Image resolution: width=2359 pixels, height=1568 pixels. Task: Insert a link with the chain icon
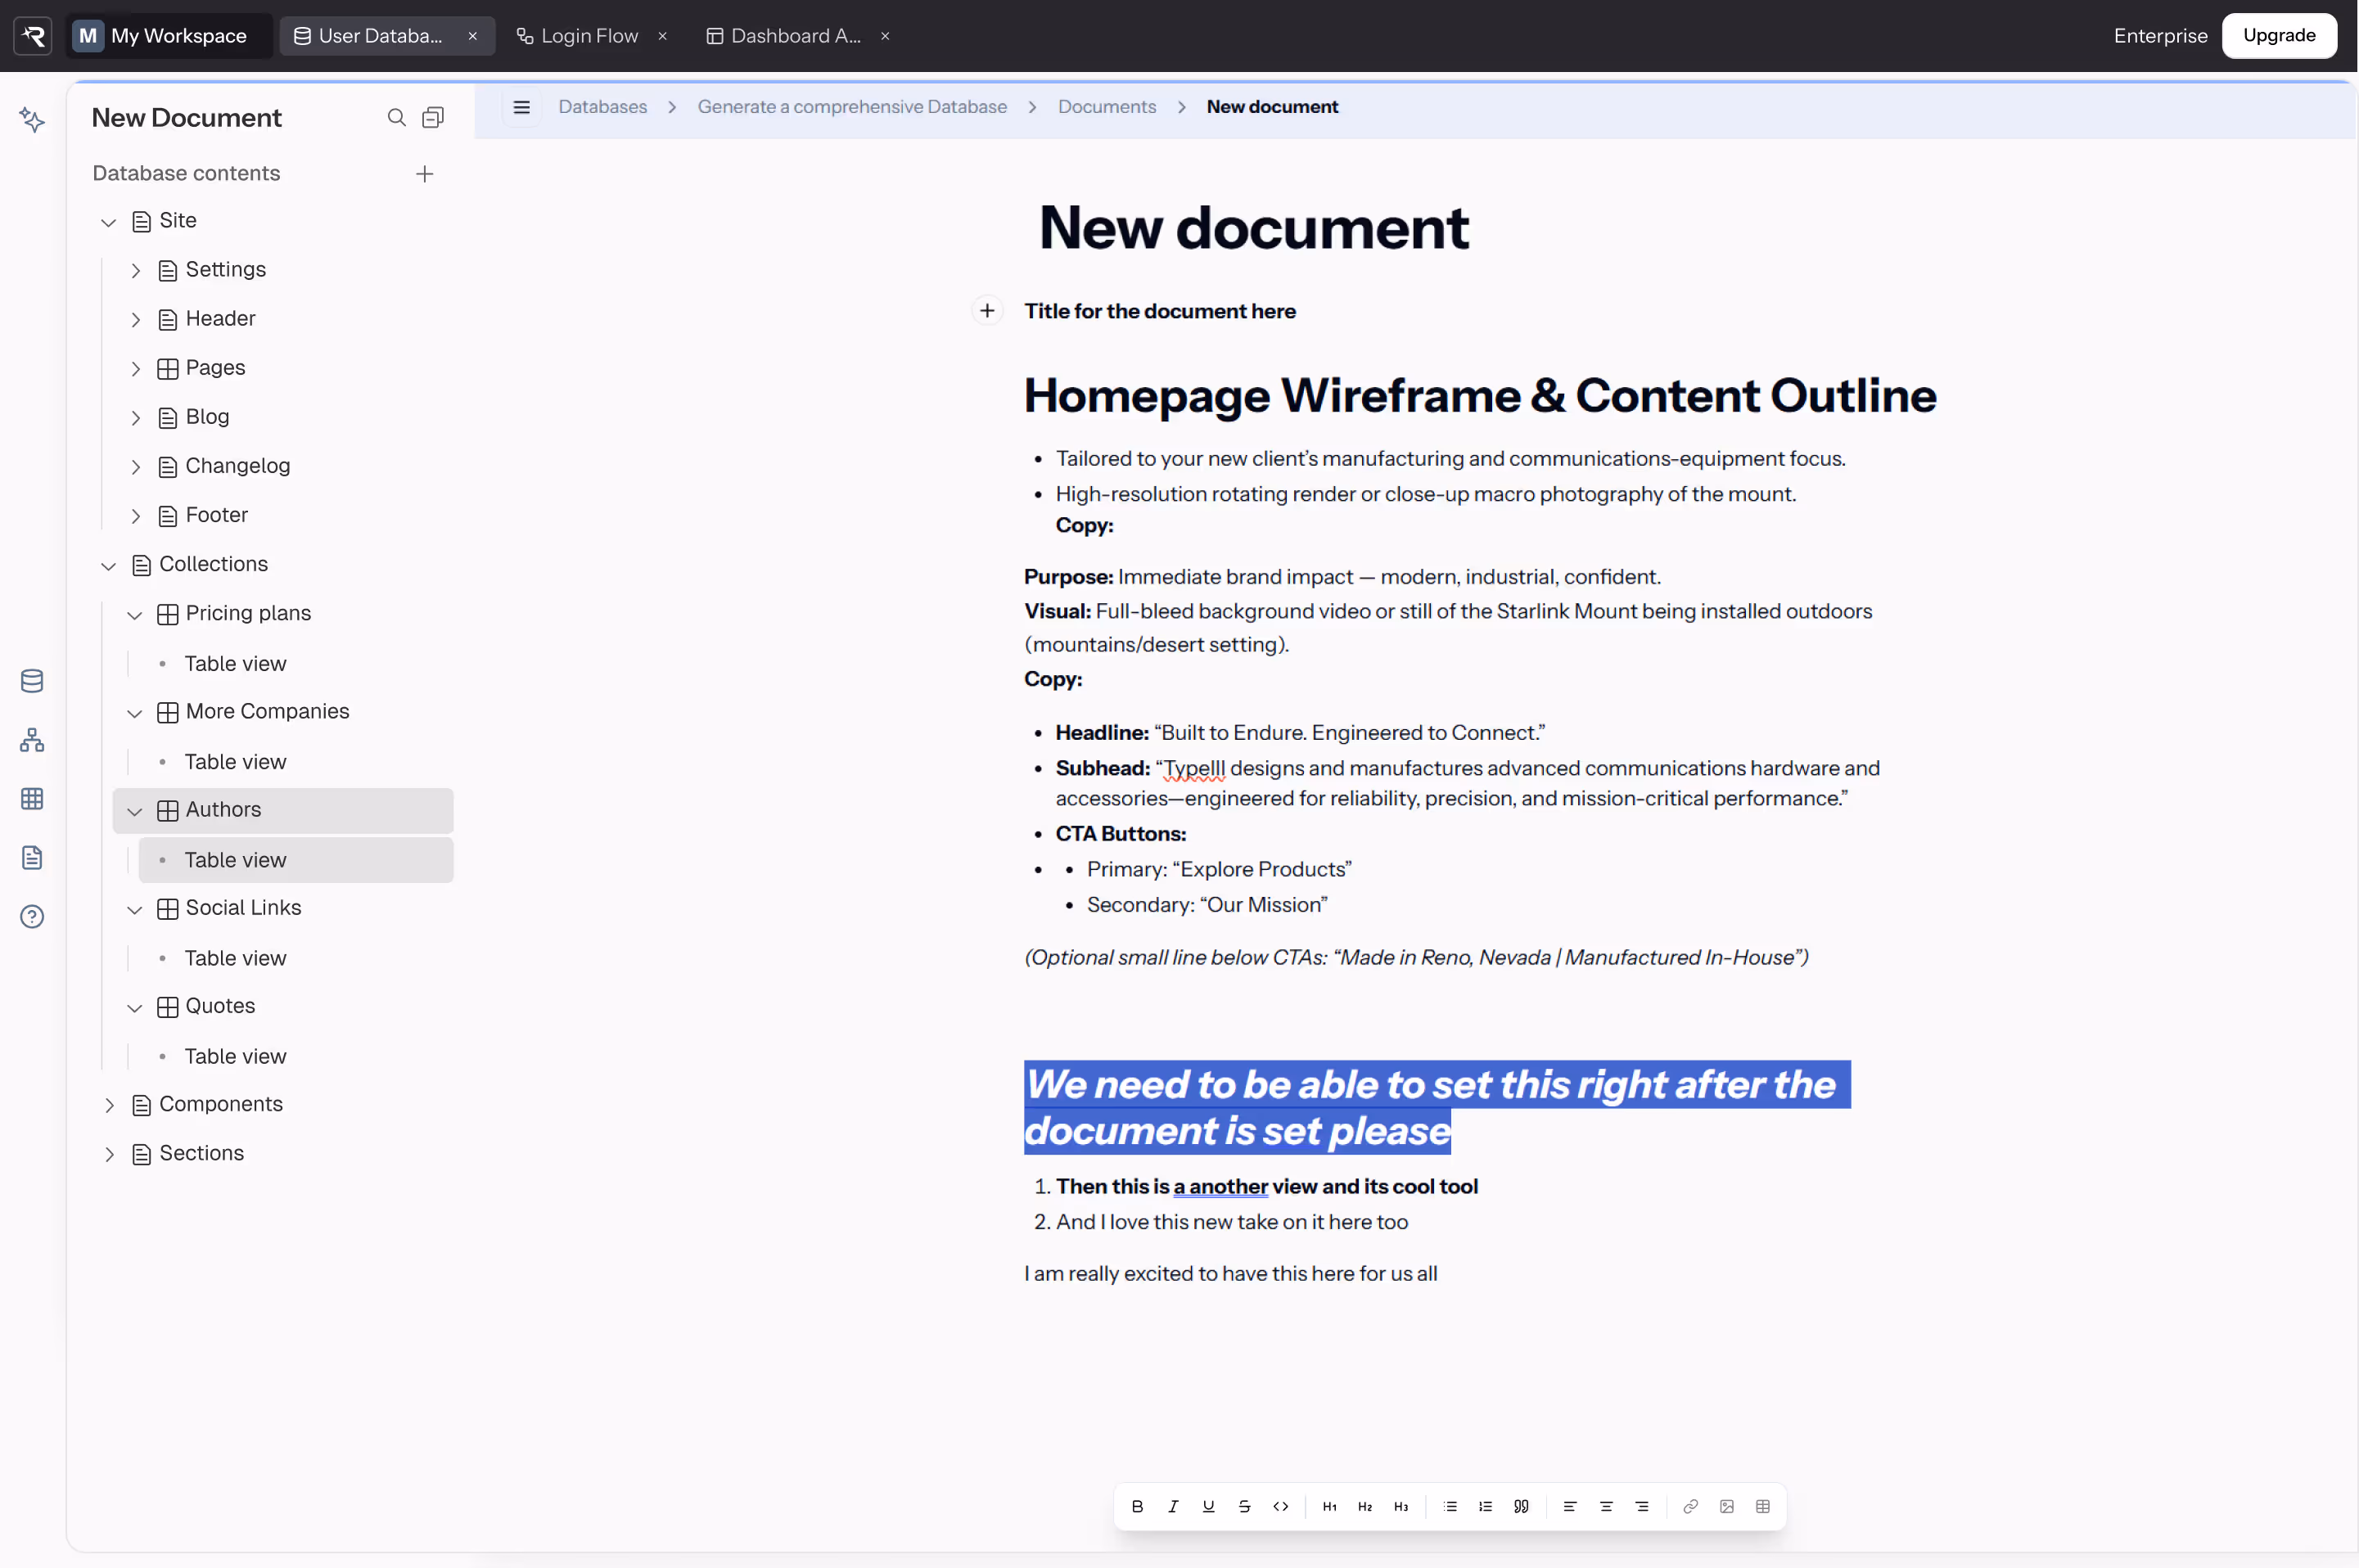coord(1690,1506)
